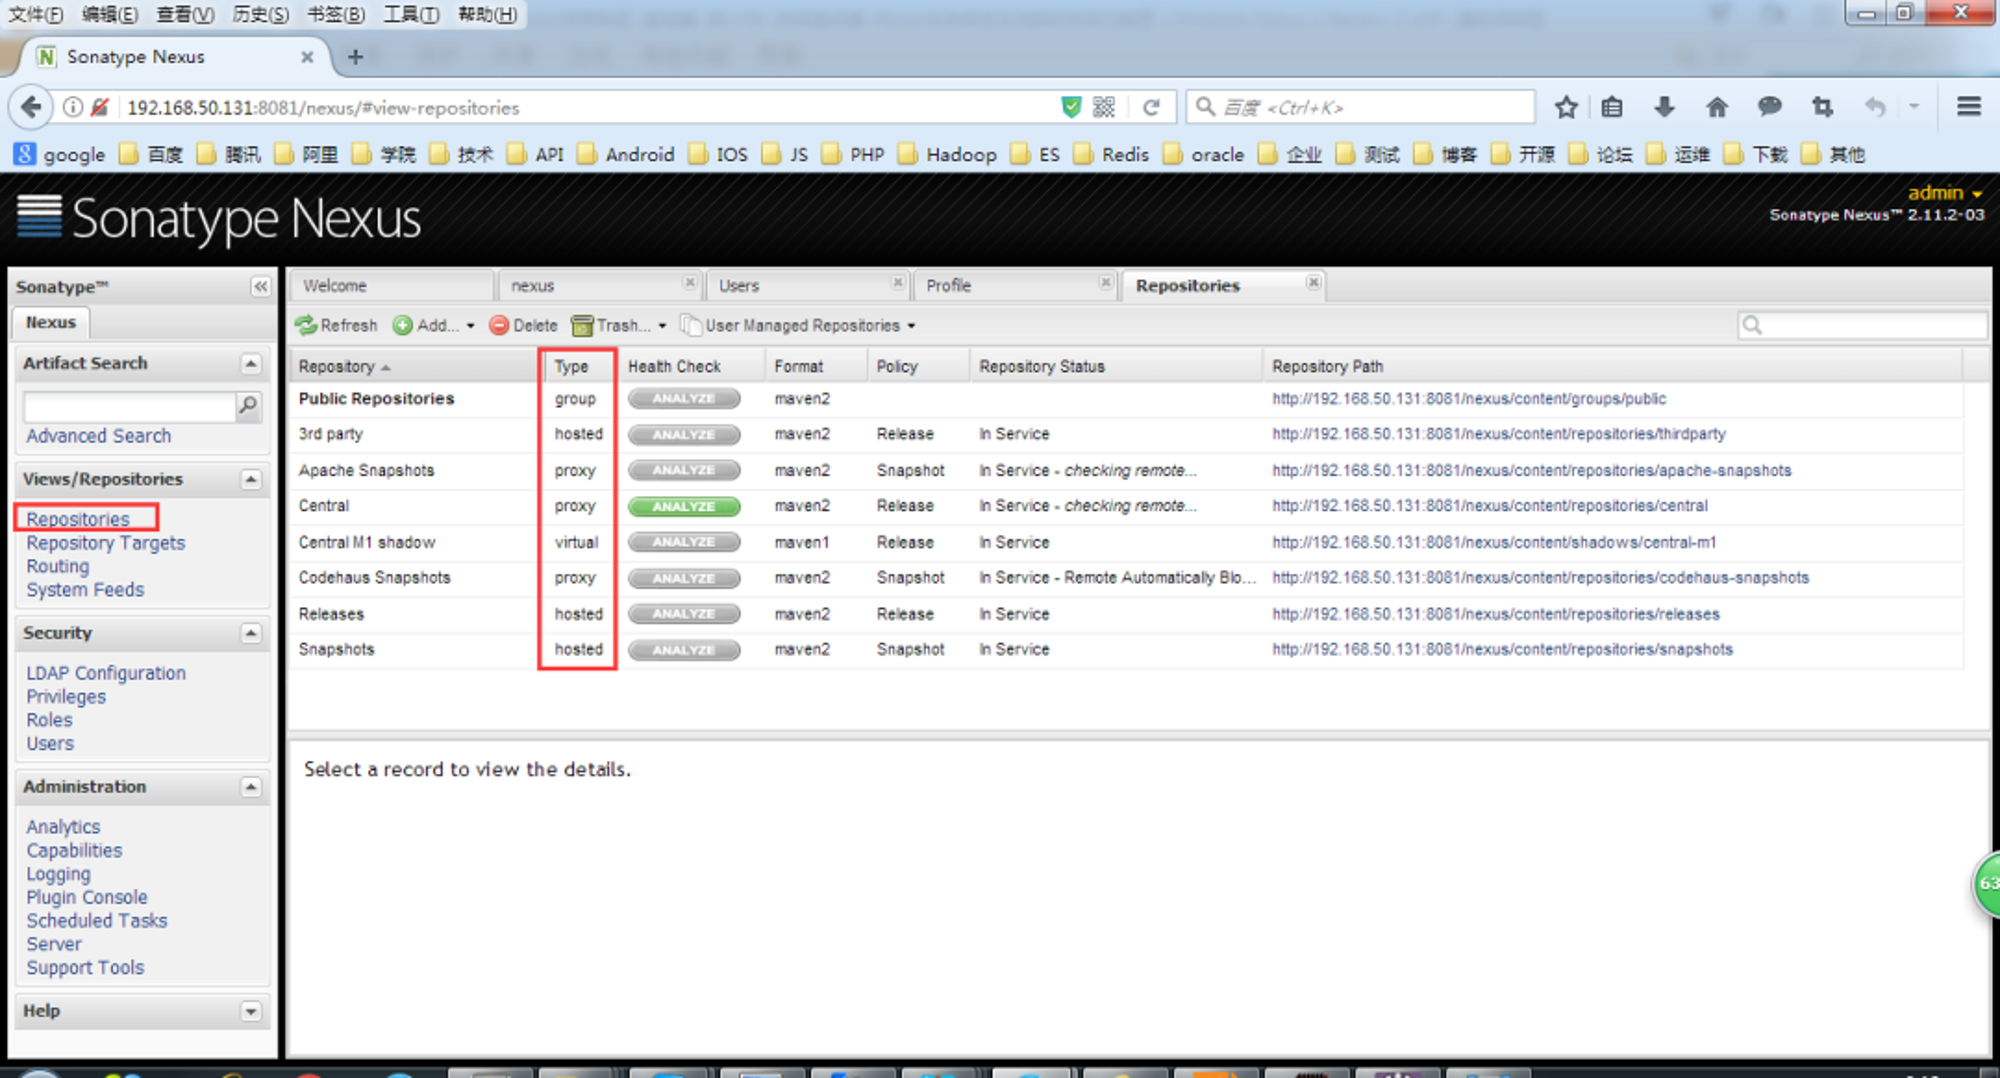
Task: Click Analyze for Snapshots row
Action: (x=684, y=650)
